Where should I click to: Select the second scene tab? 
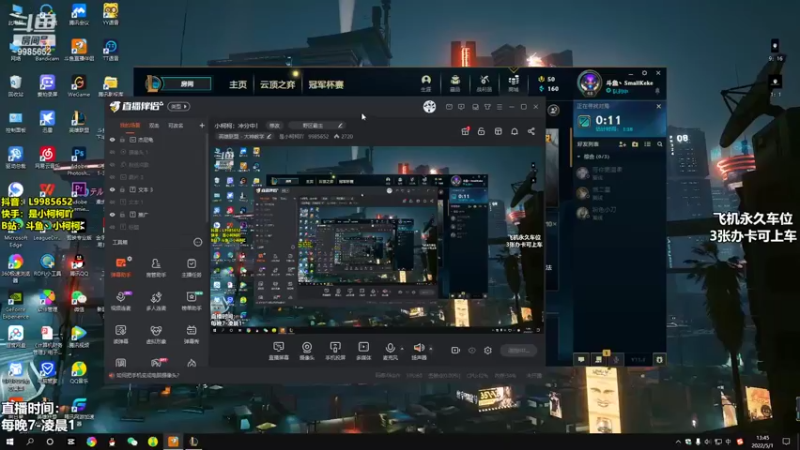point(154,125)
